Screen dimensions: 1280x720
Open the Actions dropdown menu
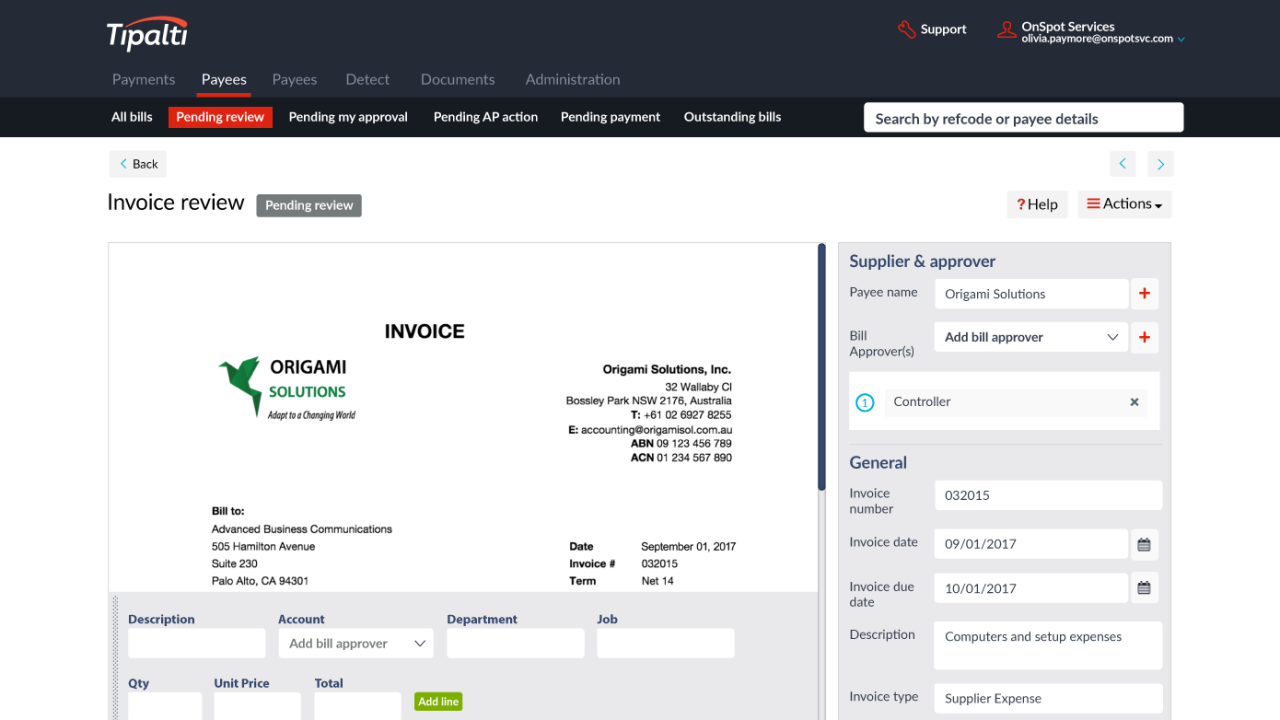point(1124,204)
